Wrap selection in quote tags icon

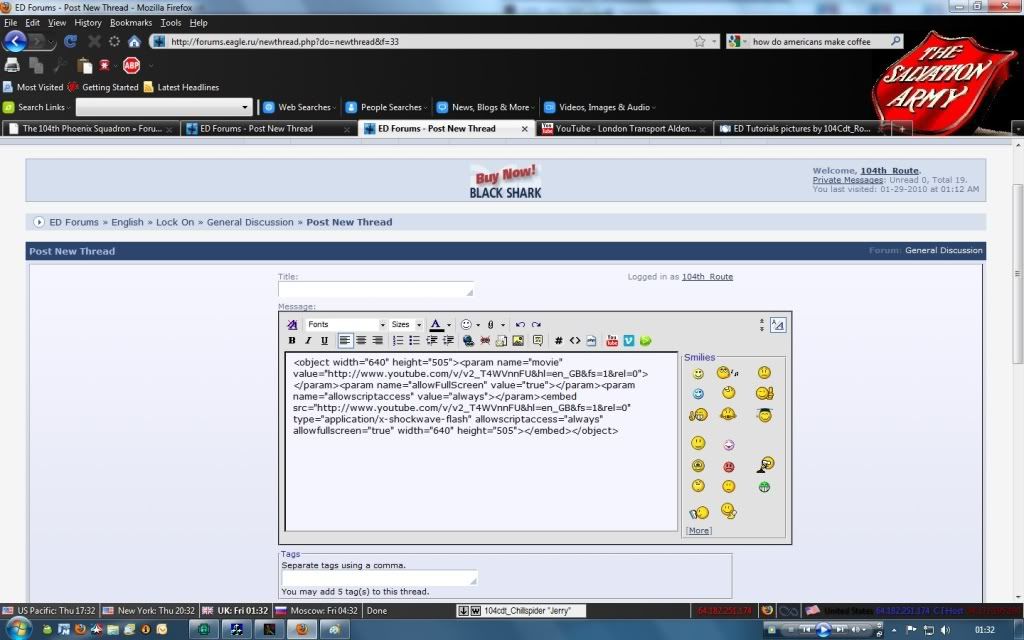(x=537, y=341)
